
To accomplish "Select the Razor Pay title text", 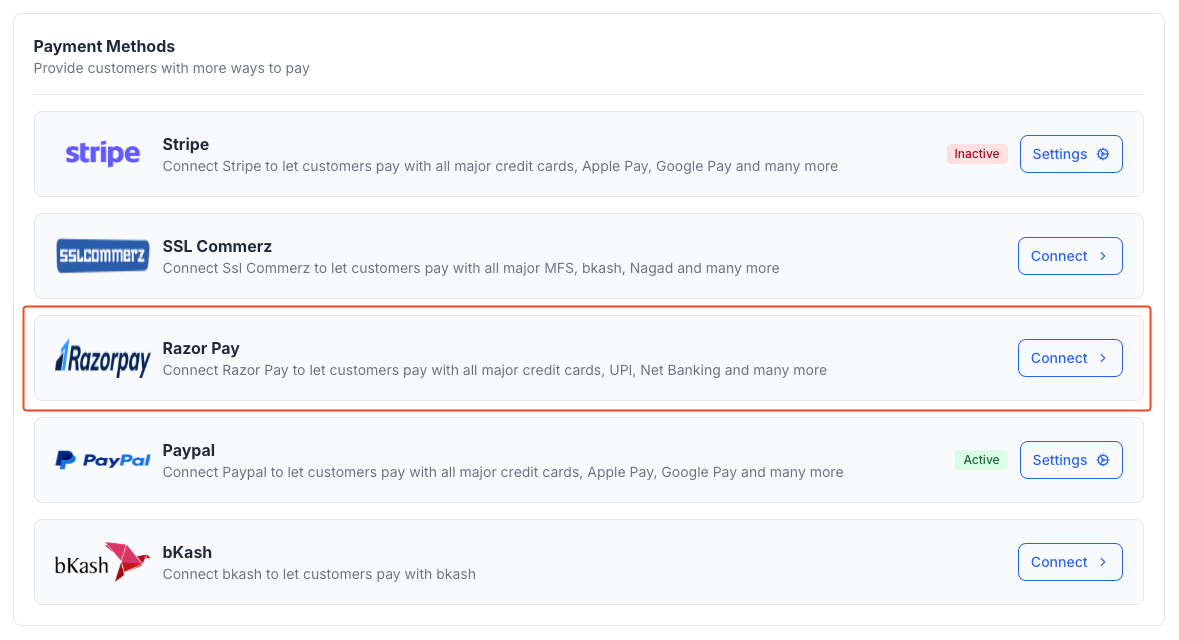I will pyautogui.click(x=201, y=348).
